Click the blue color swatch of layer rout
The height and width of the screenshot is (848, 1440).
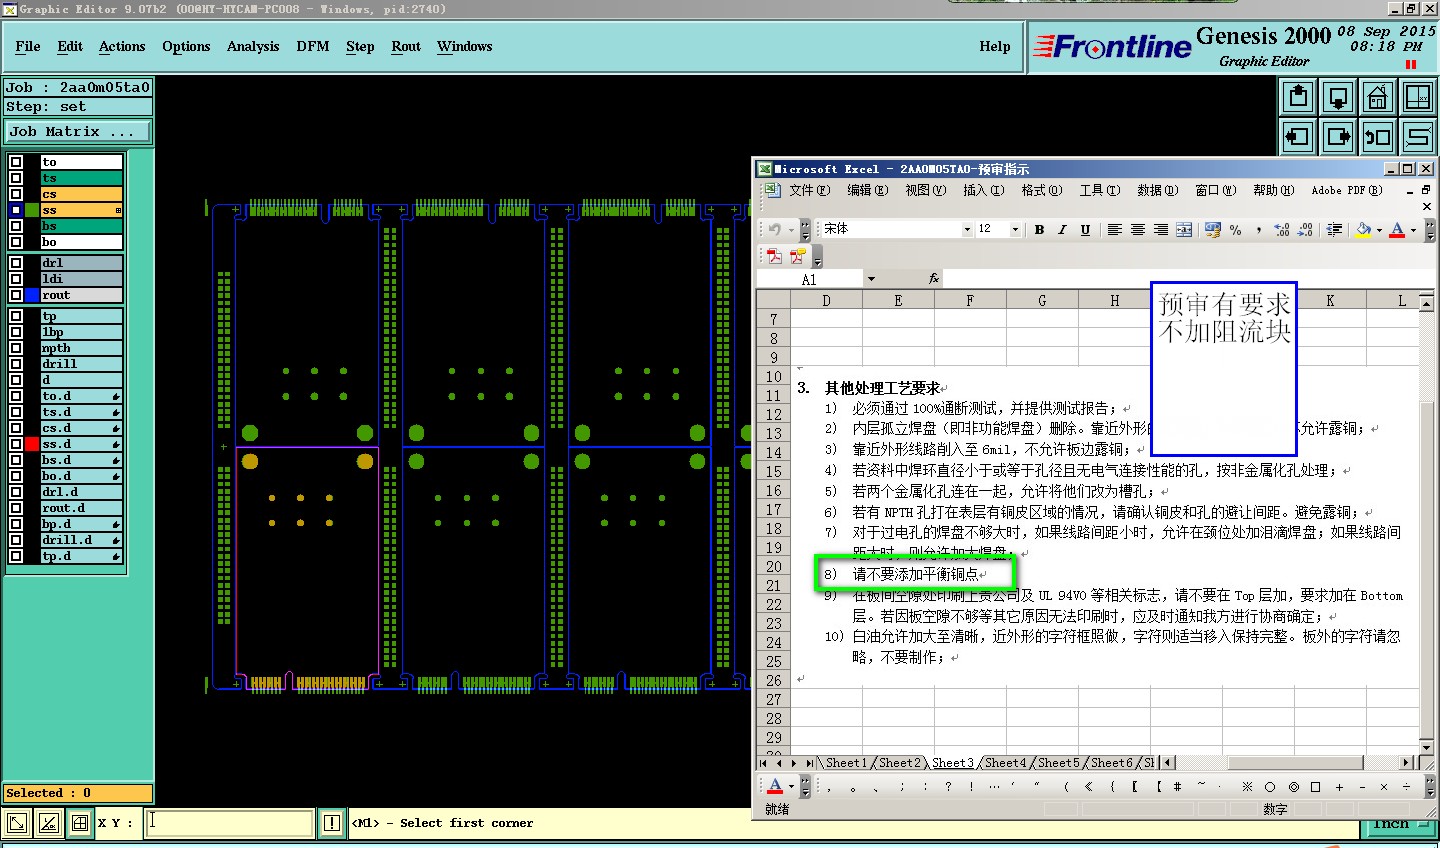[x=33, y=295]
